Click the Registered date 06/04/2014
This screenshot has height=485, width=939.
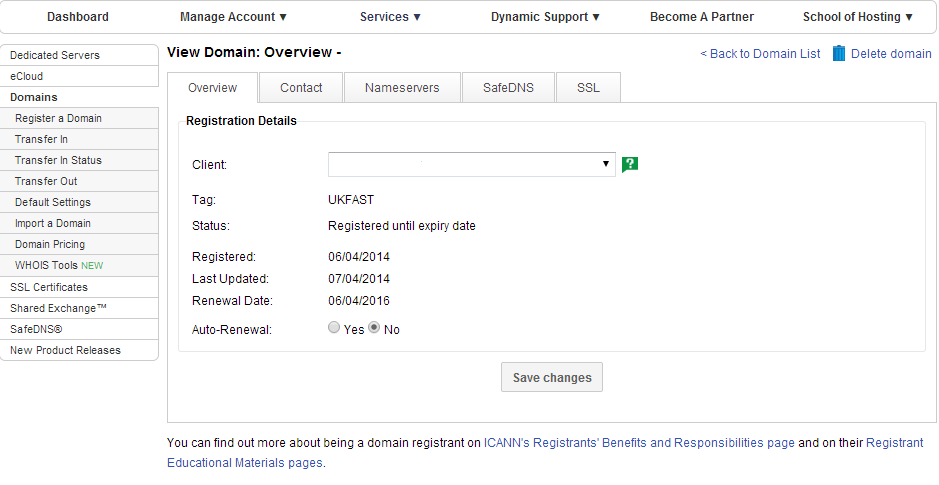(x=359, y=257)
